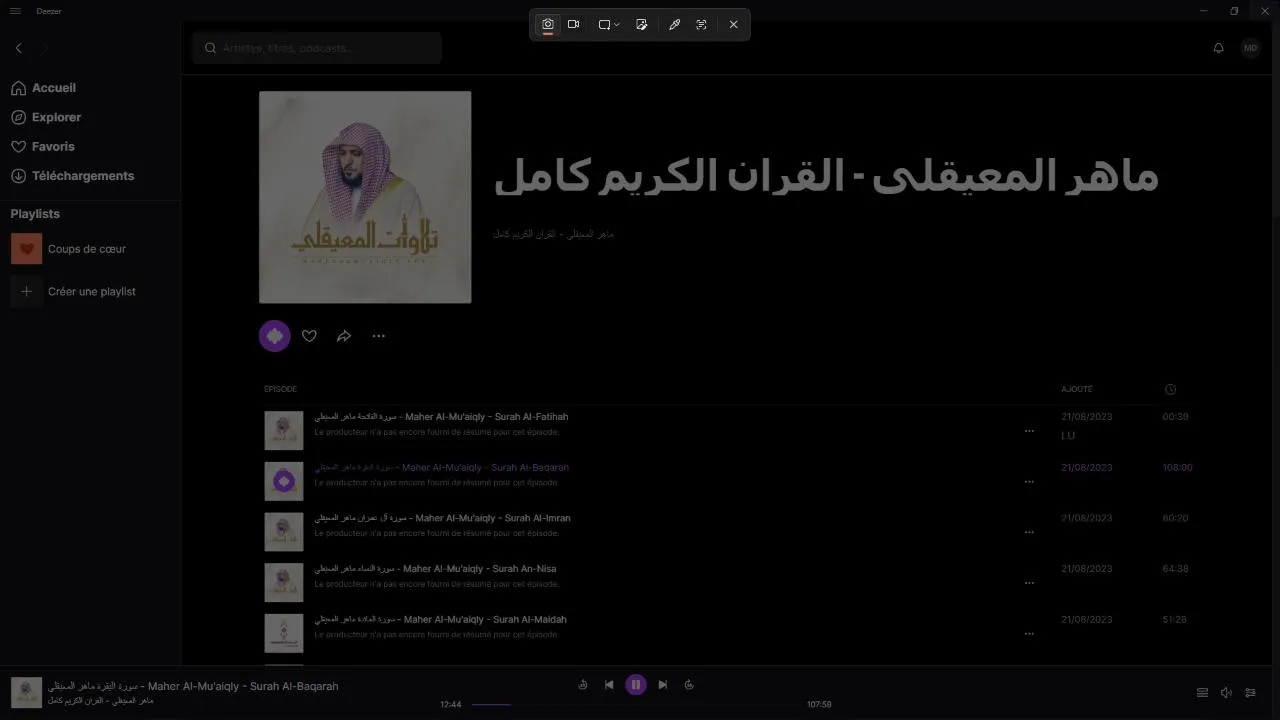Focus the Artistes, titres, podcasts search field
This screenshot has width=1280, height=720.
click(317, 48)
